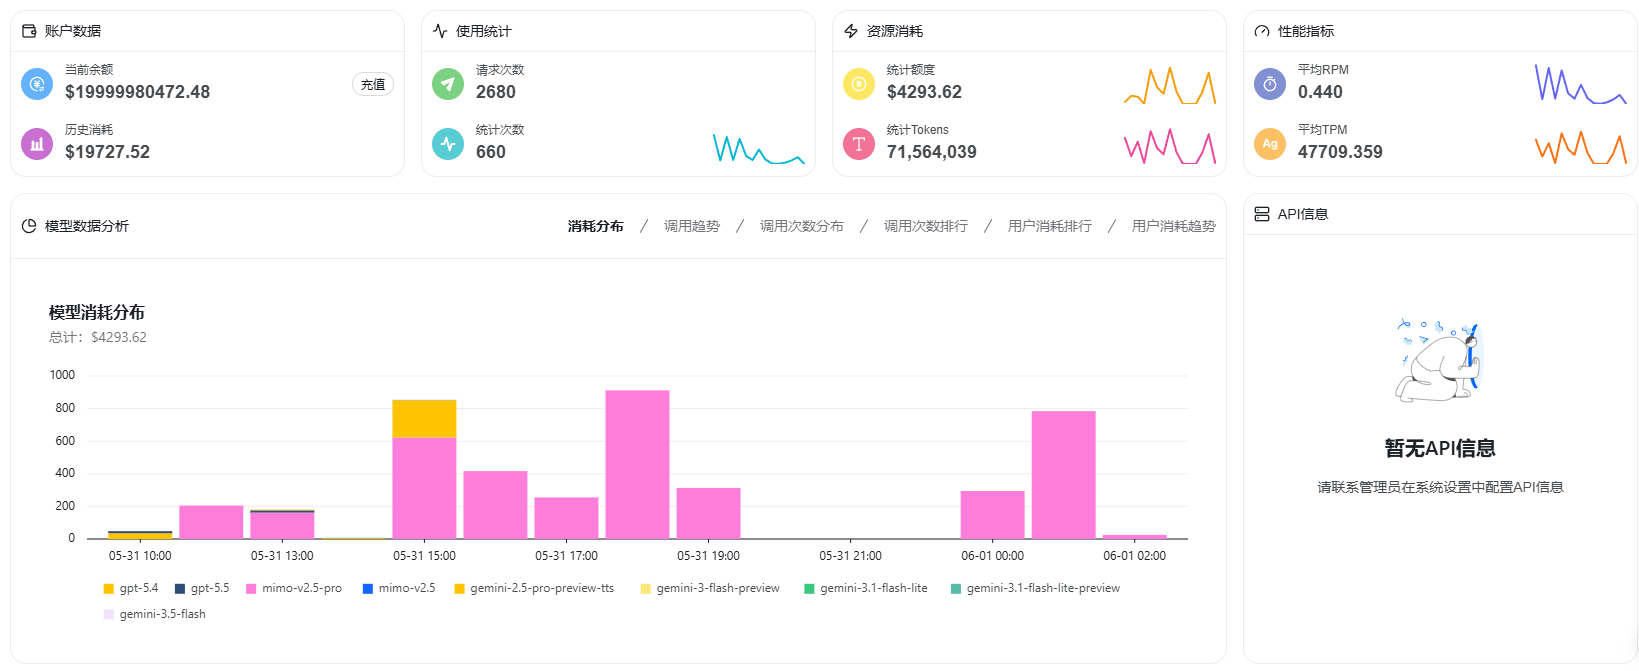Click the pink Tokens T icon

[x=859, y=144]
